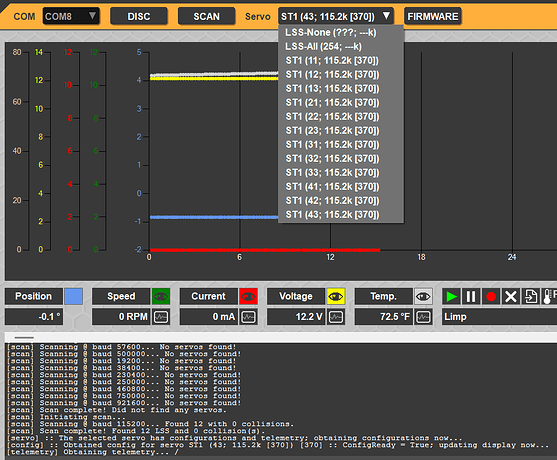The height and width of the screenshot is (460, 557).
Task: Export data with the file export icon
Action: pos(531,296)
